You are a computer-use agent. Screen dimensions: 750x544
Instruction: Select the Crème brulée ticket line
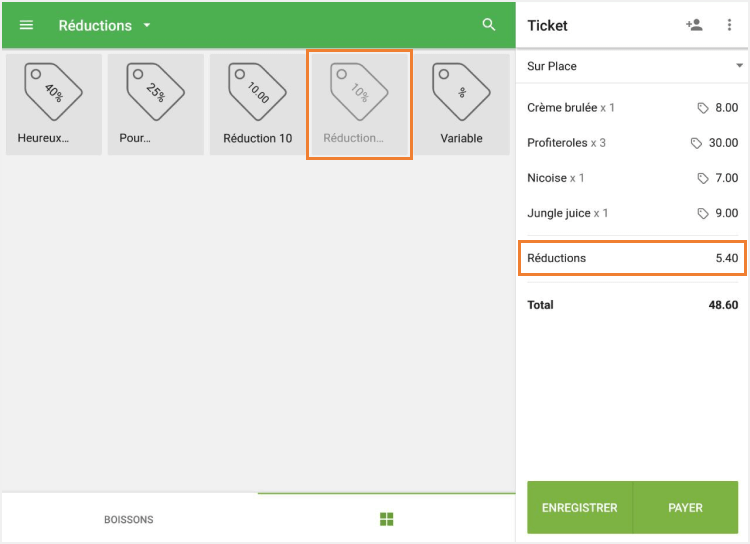pyautogui.click(x=632, y=108)
